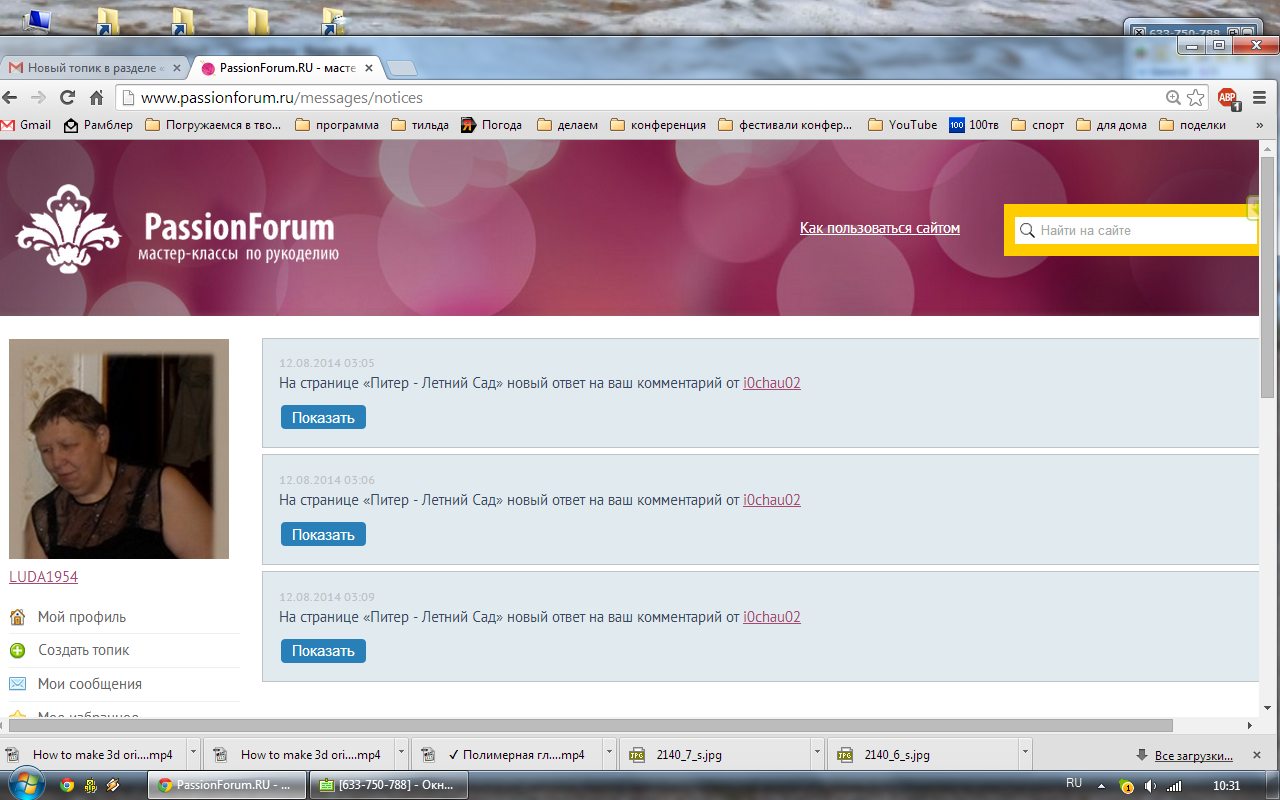Open the network signal icon in the tray
Viewport: 1280px width, 800px height.
(x=1175, y=785)
